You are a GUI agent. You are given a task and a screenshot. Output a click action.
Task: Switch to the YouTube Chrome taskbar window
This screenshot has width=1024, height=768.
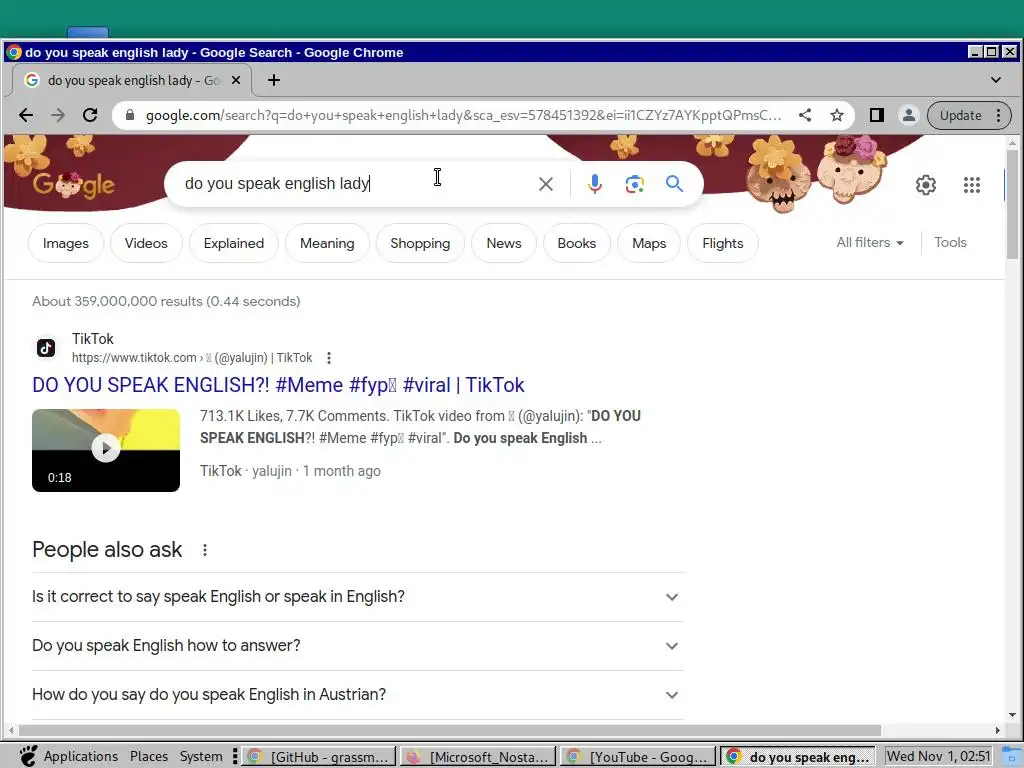(638, 757)
